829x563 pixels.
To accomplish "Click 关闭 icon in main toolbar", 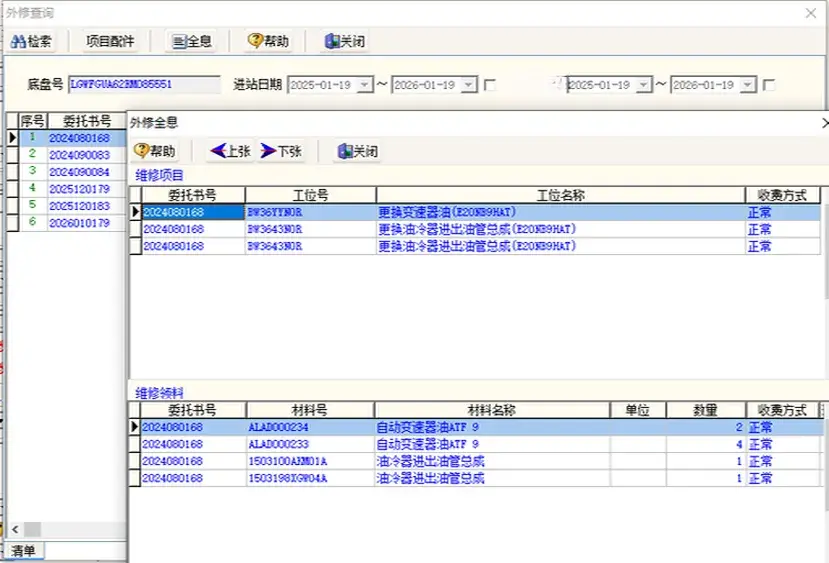I will 331,41.
